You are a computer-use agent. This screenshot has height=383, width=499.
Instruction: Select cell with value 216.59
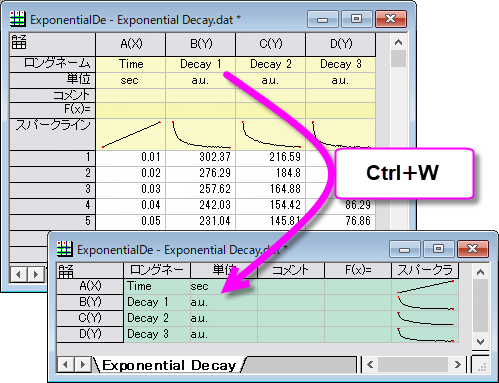tap(271, 157)
